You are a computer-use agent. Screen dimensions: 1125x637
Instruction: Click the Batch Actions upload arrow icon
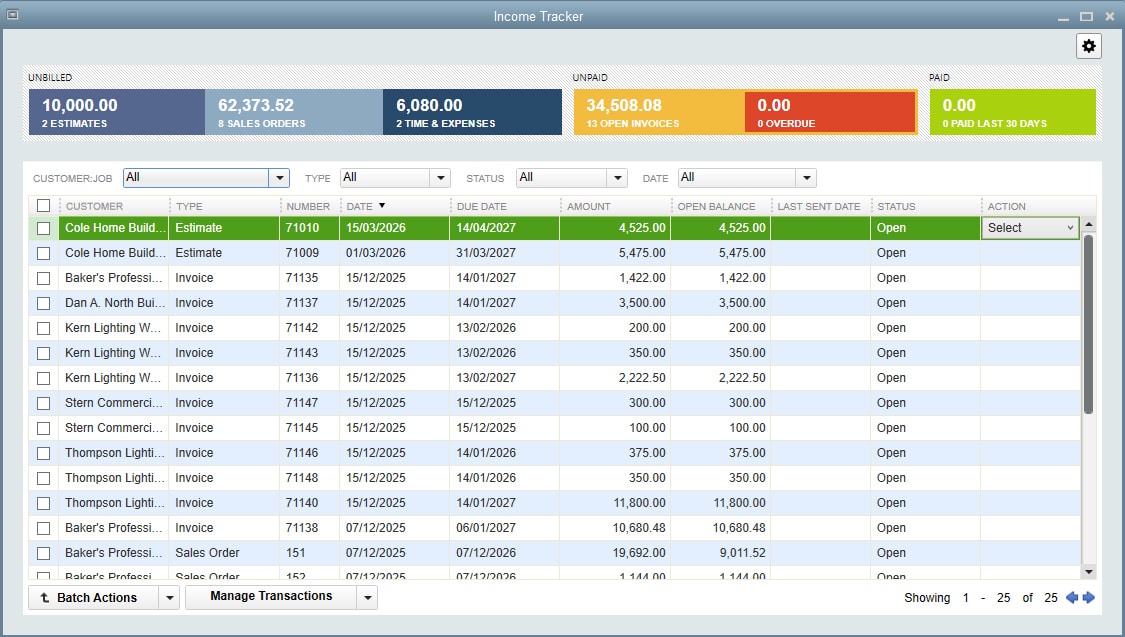[x=44, y=598]
